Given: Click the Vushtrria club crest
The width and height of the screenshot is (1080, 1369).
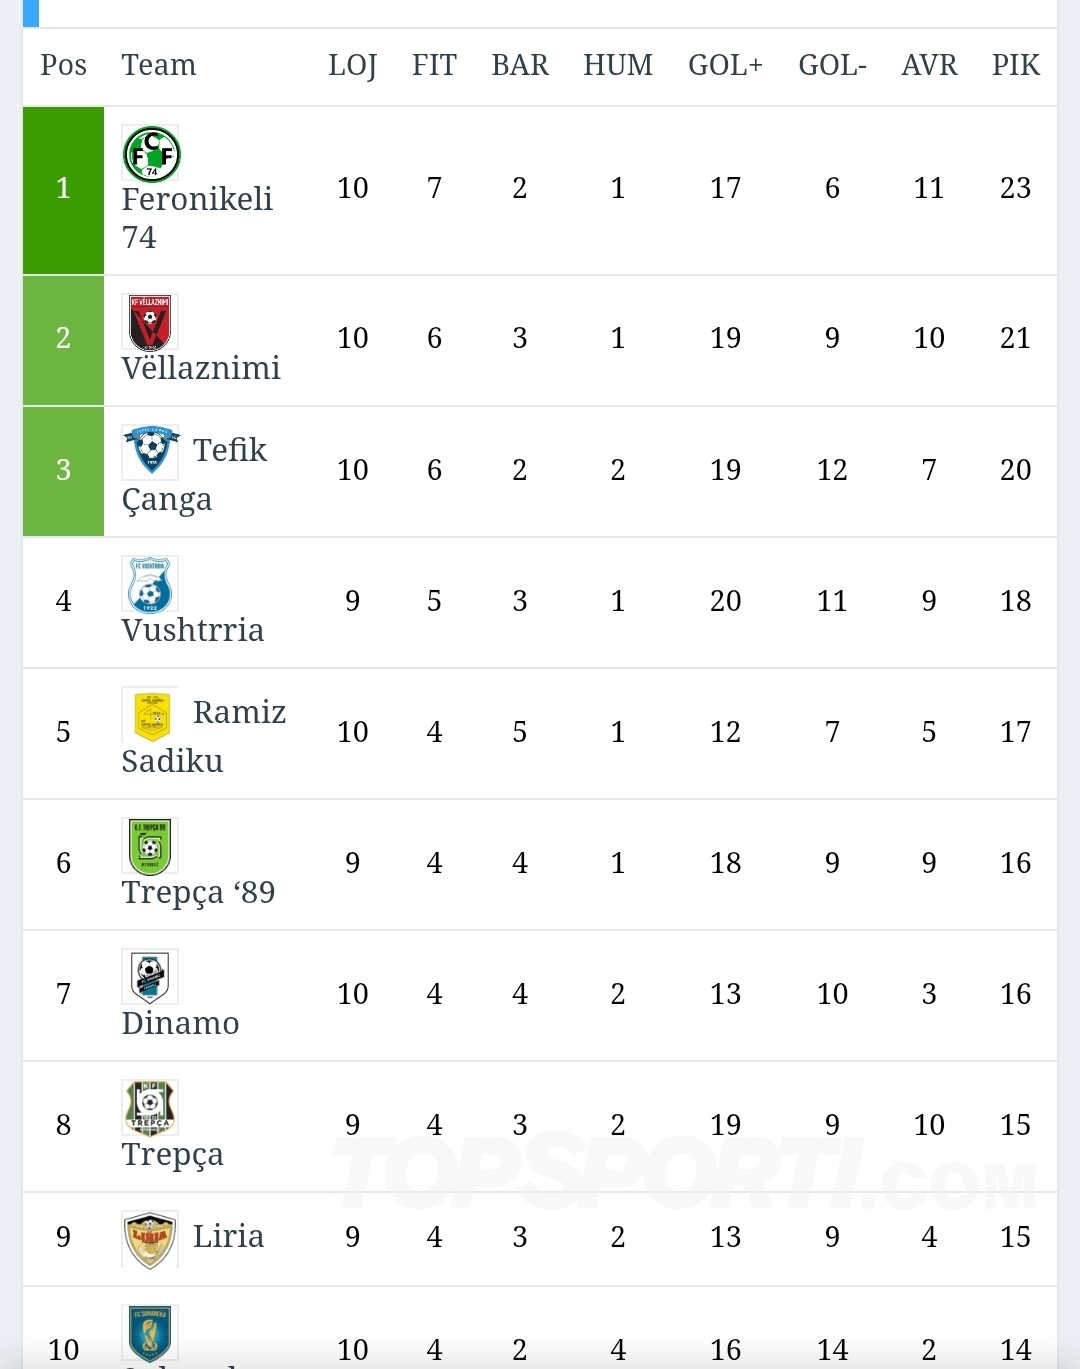Looking at the screenshot, I should [150, 584].
